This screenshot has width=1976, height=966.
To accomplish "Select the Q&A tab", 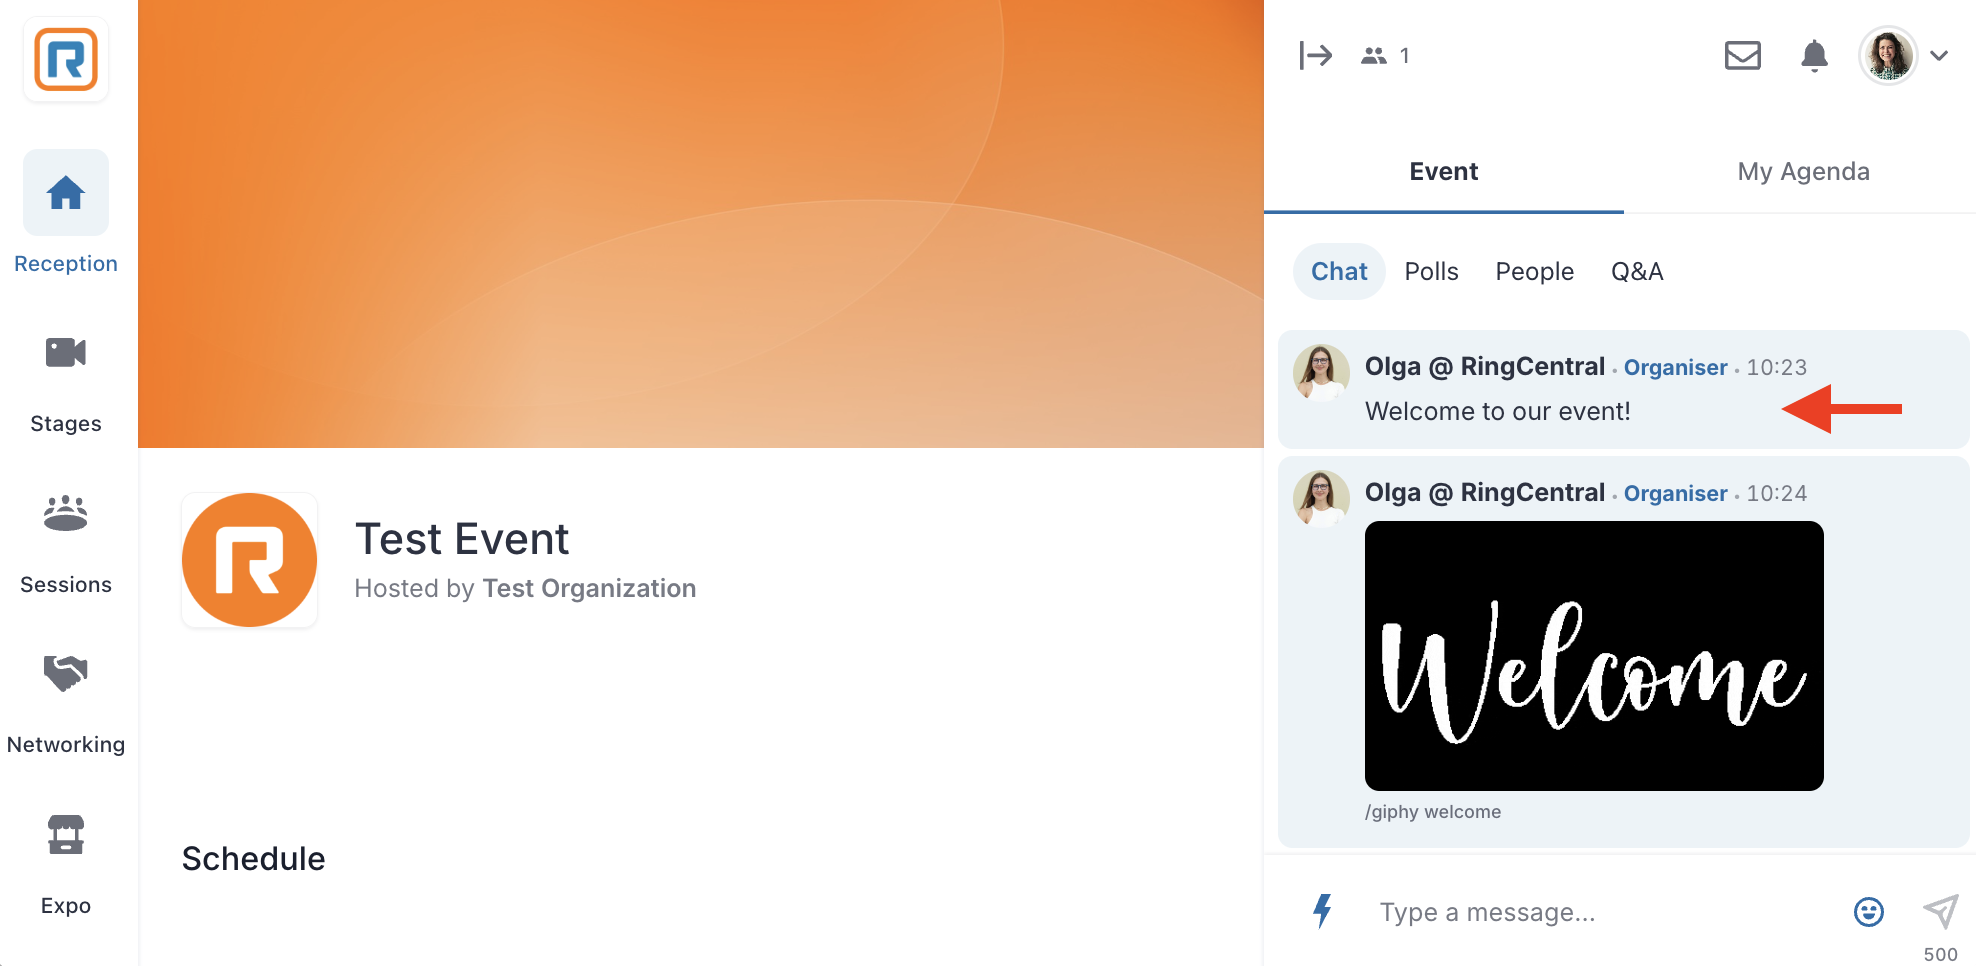I will pos(1637,271).
